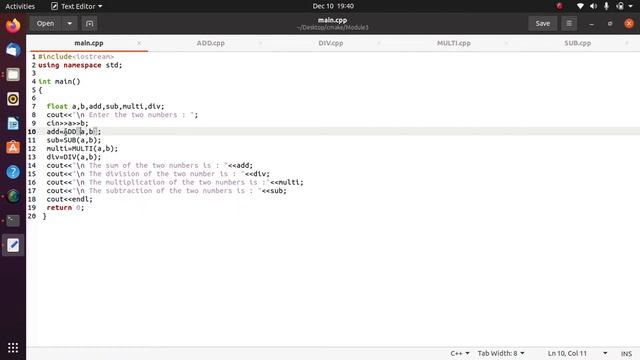
Task: Click the line 'sub=SUB(a,b);'
Action: click(73, 140)
